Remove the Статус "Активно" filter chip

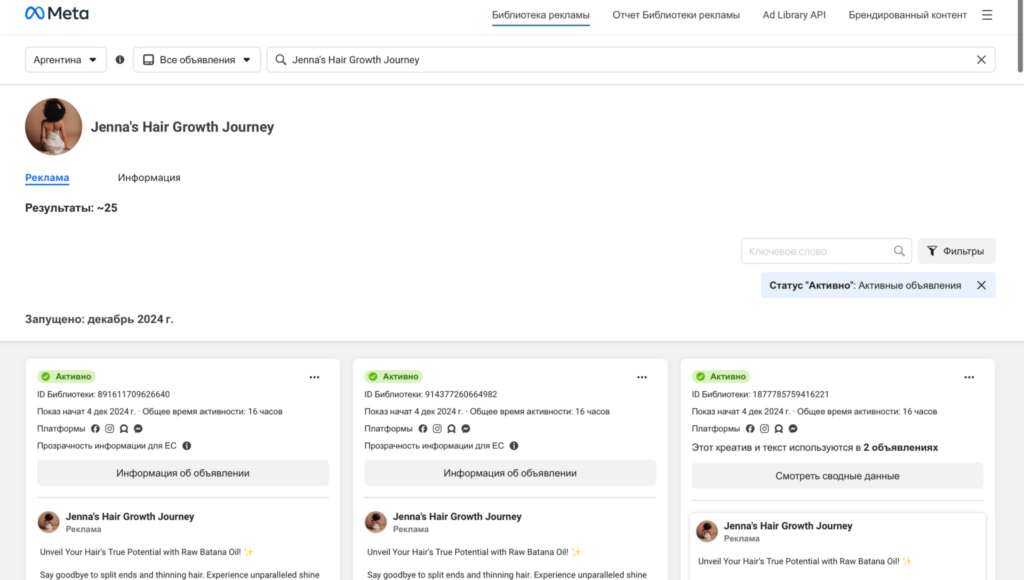(x=981, y=285)
